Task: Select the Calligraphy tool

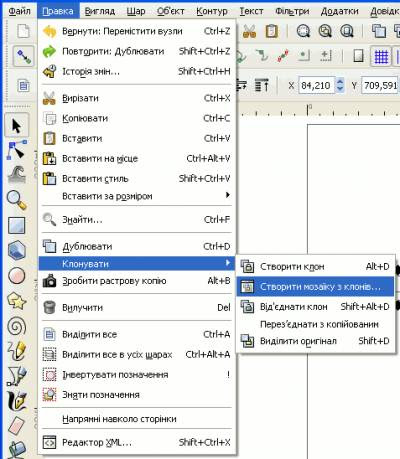Action: pyautogui.click(x=16, y=400)
